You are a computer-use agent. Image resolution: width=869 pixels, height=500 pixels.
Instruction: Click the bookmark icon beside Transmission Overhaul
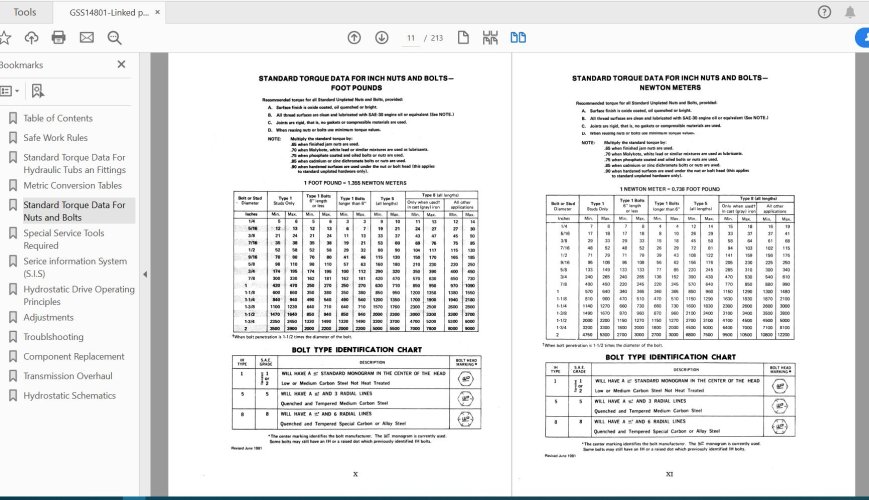click(x=13, y=376)
